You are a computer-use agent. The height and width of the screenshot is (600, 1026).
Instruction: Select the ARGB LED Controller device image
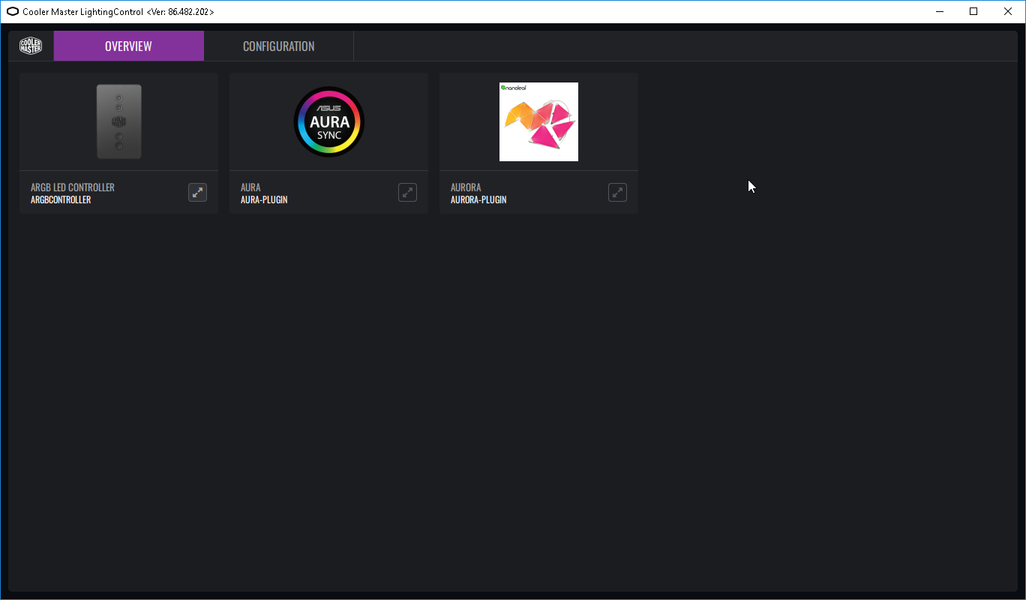(119, 122)
